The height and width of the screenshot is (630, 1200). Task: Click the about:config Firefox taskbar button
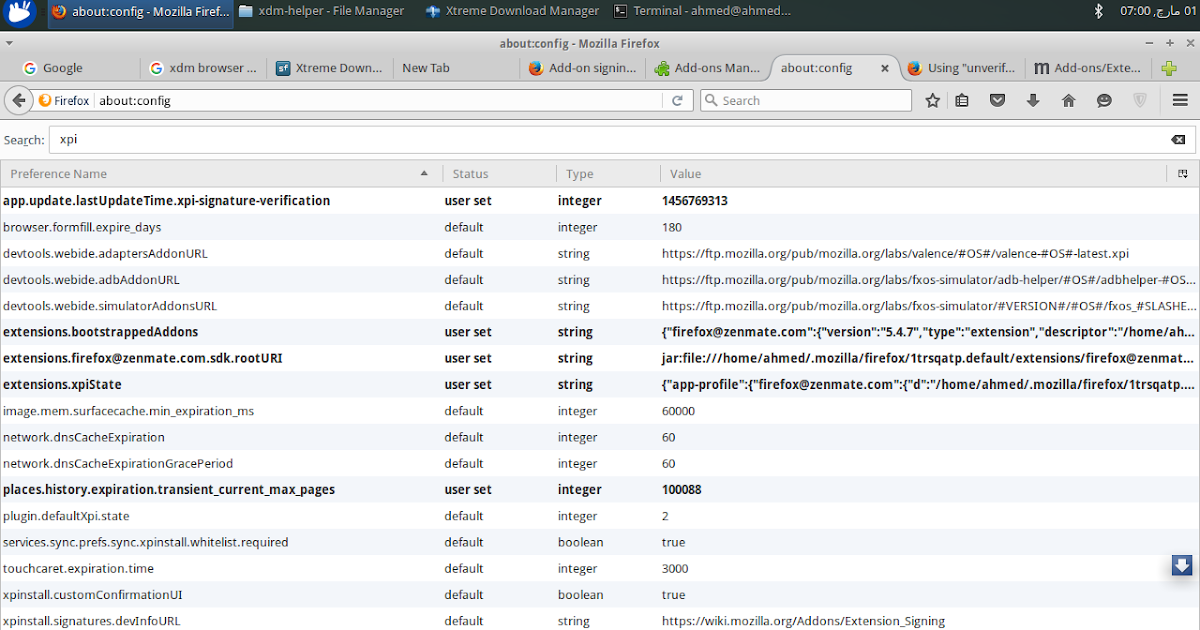[x=139, y=11]
